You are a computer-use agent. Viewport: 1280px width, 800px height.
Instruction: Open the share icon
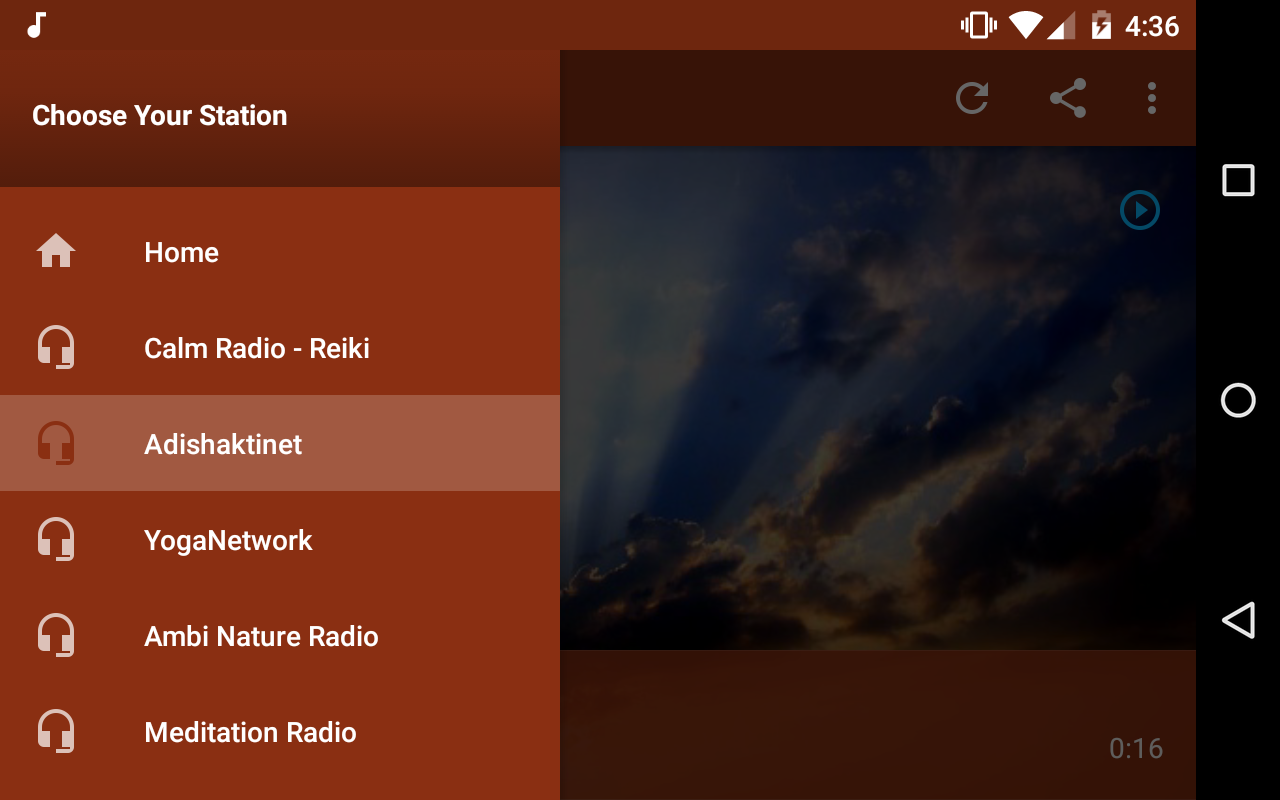(x=1068, y=98)
